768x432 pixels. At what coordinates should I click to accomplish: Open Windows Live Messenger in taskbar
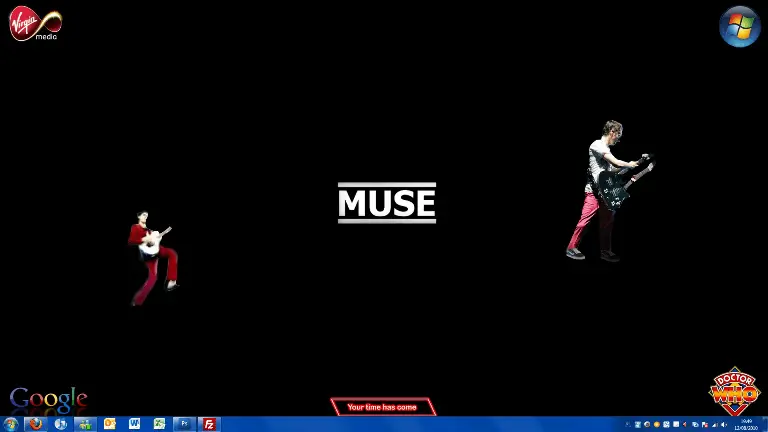tap(85, 424)
